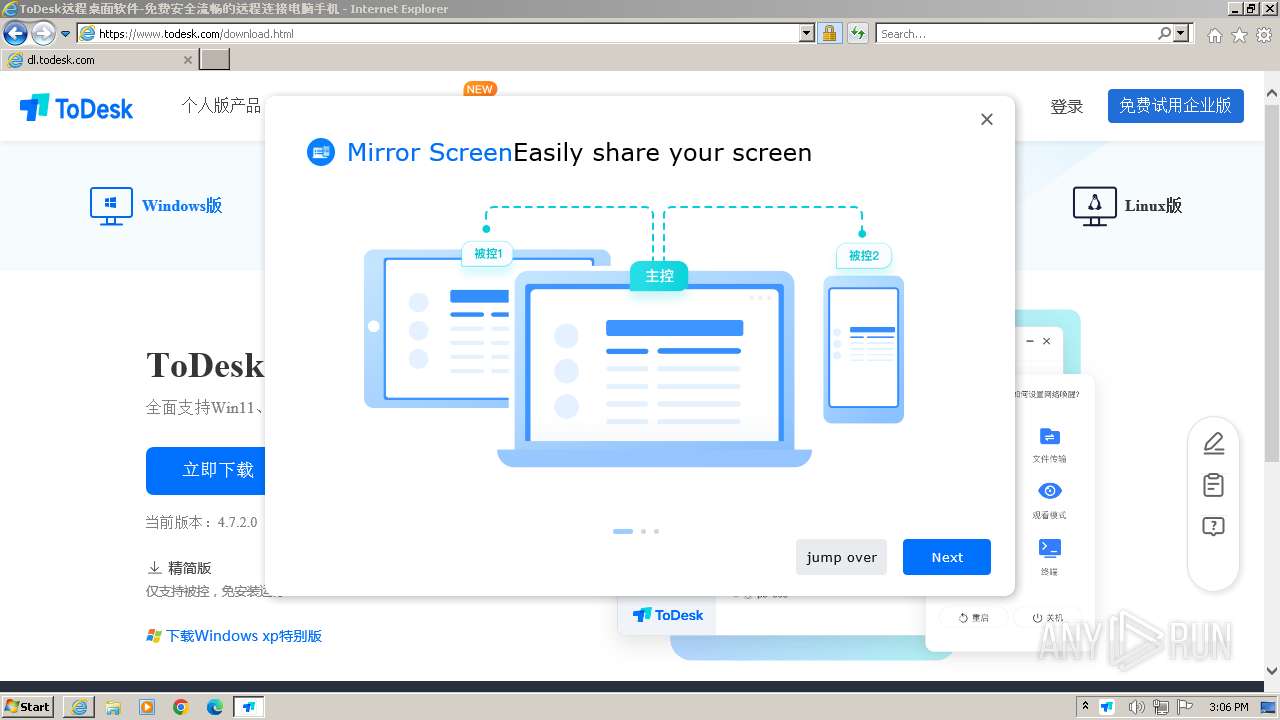
Task: Click the pencil feedback icon in sidebar
Action: point(1213,443)
